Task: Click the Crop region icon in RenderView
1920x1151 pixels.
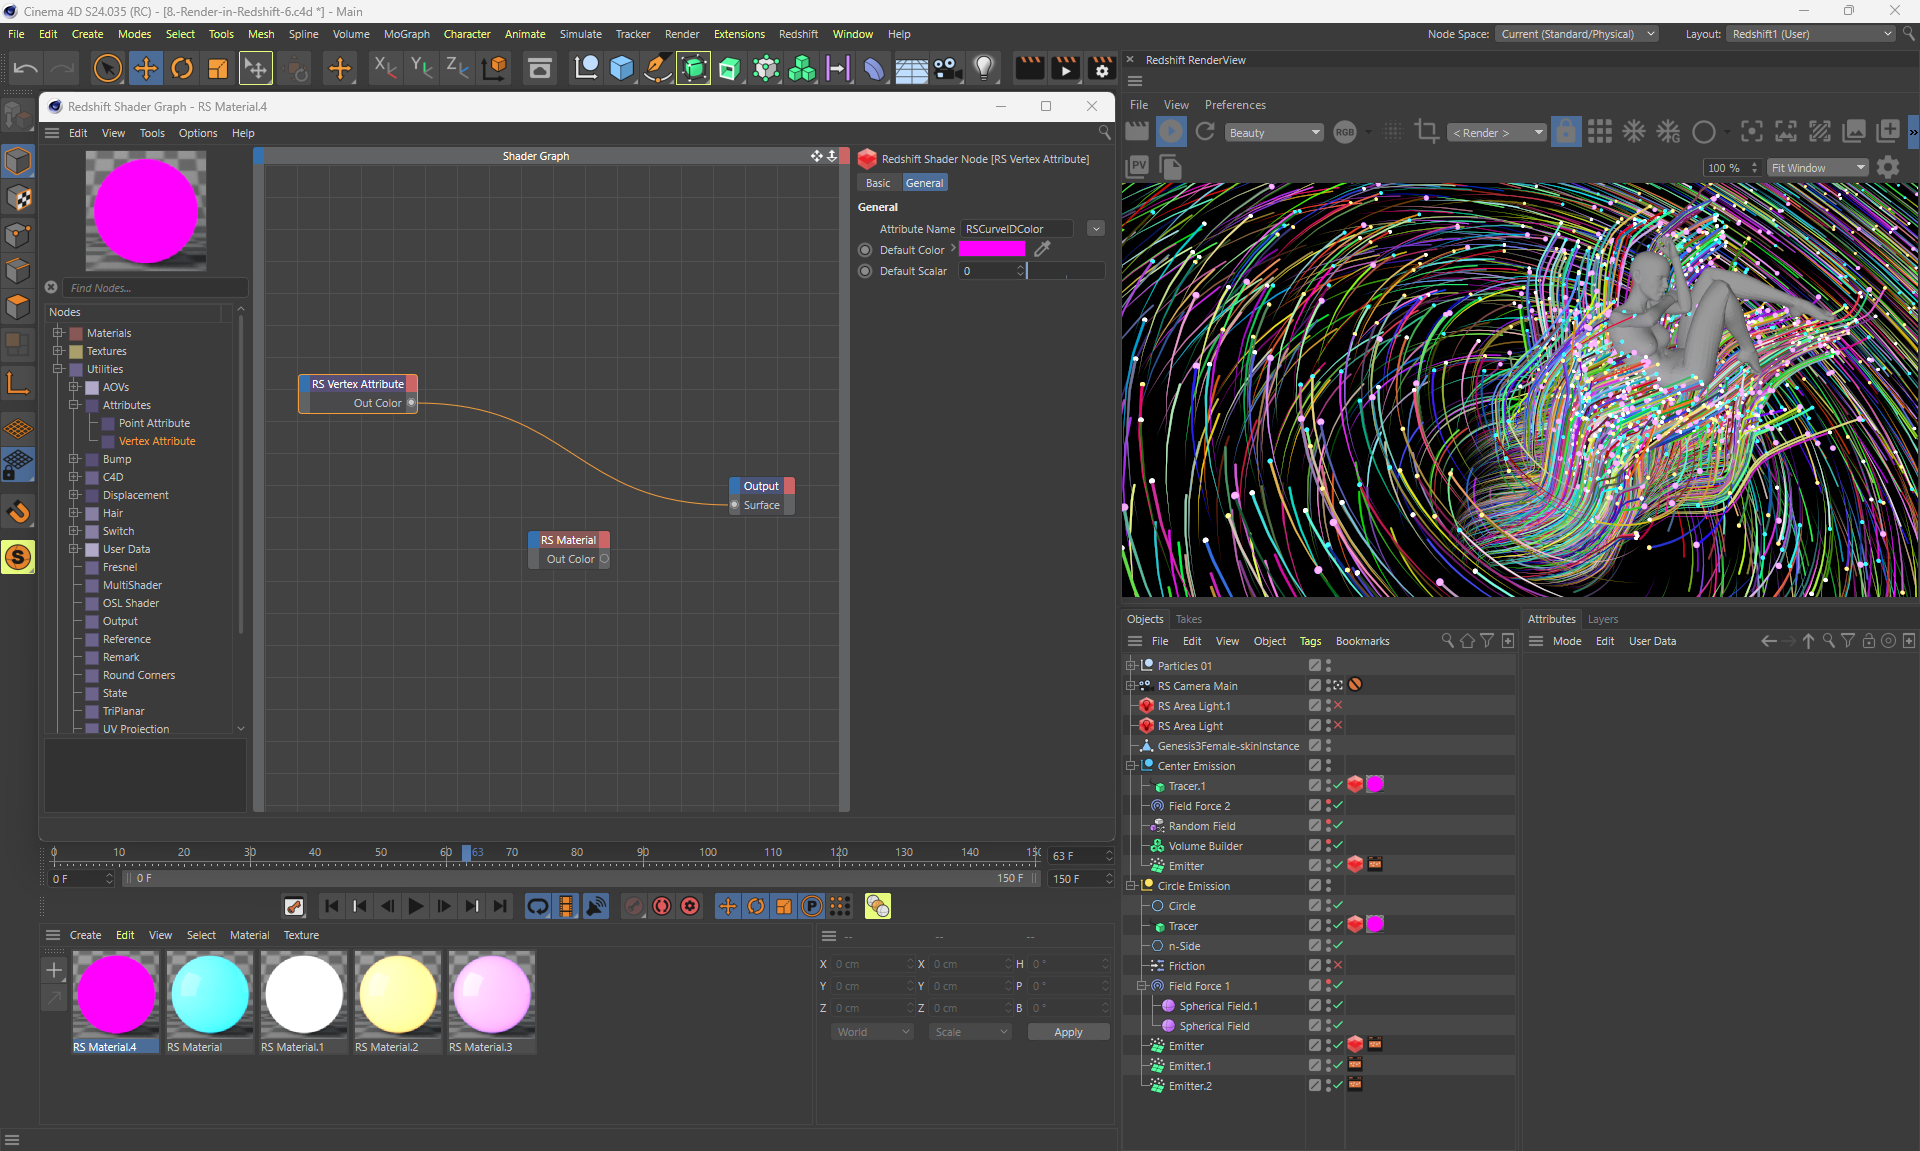Action: point(1427,132)
